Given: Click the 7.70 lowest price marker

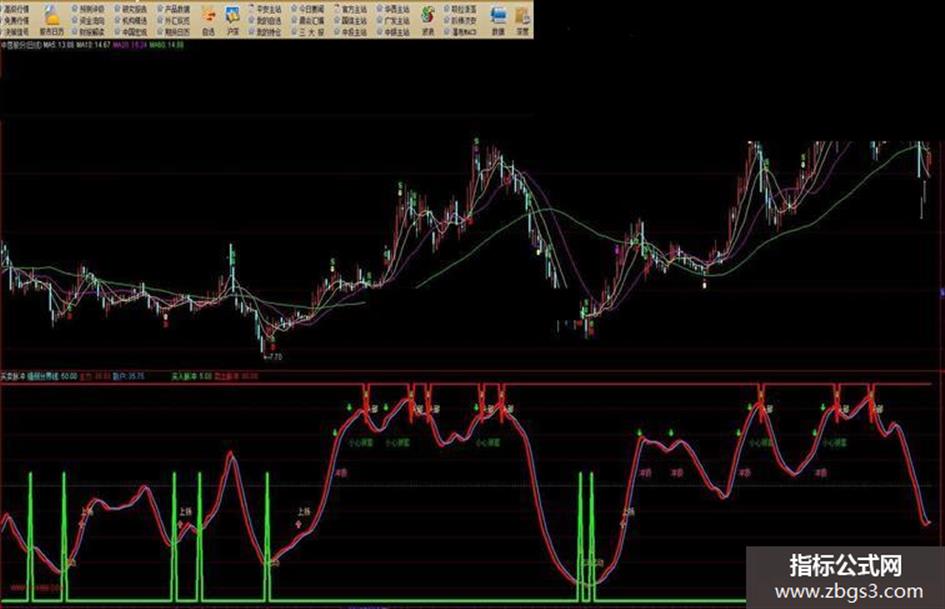Looking at the screenshot, I should coord(272,357).
